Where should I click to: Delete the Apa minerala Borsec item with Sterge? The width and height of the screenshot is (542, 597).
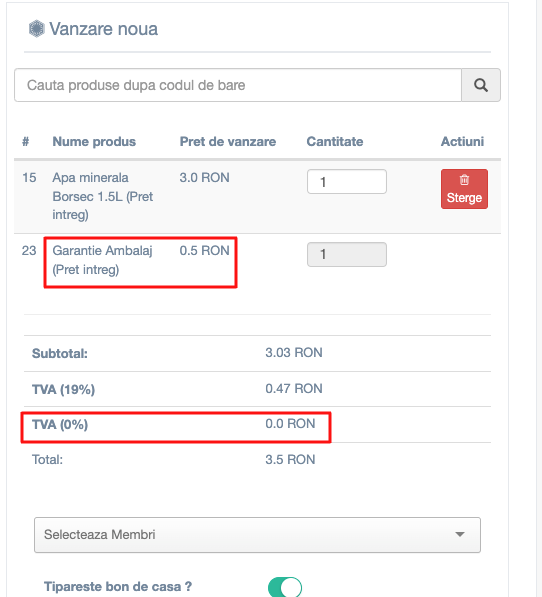[x=464, y=189]
